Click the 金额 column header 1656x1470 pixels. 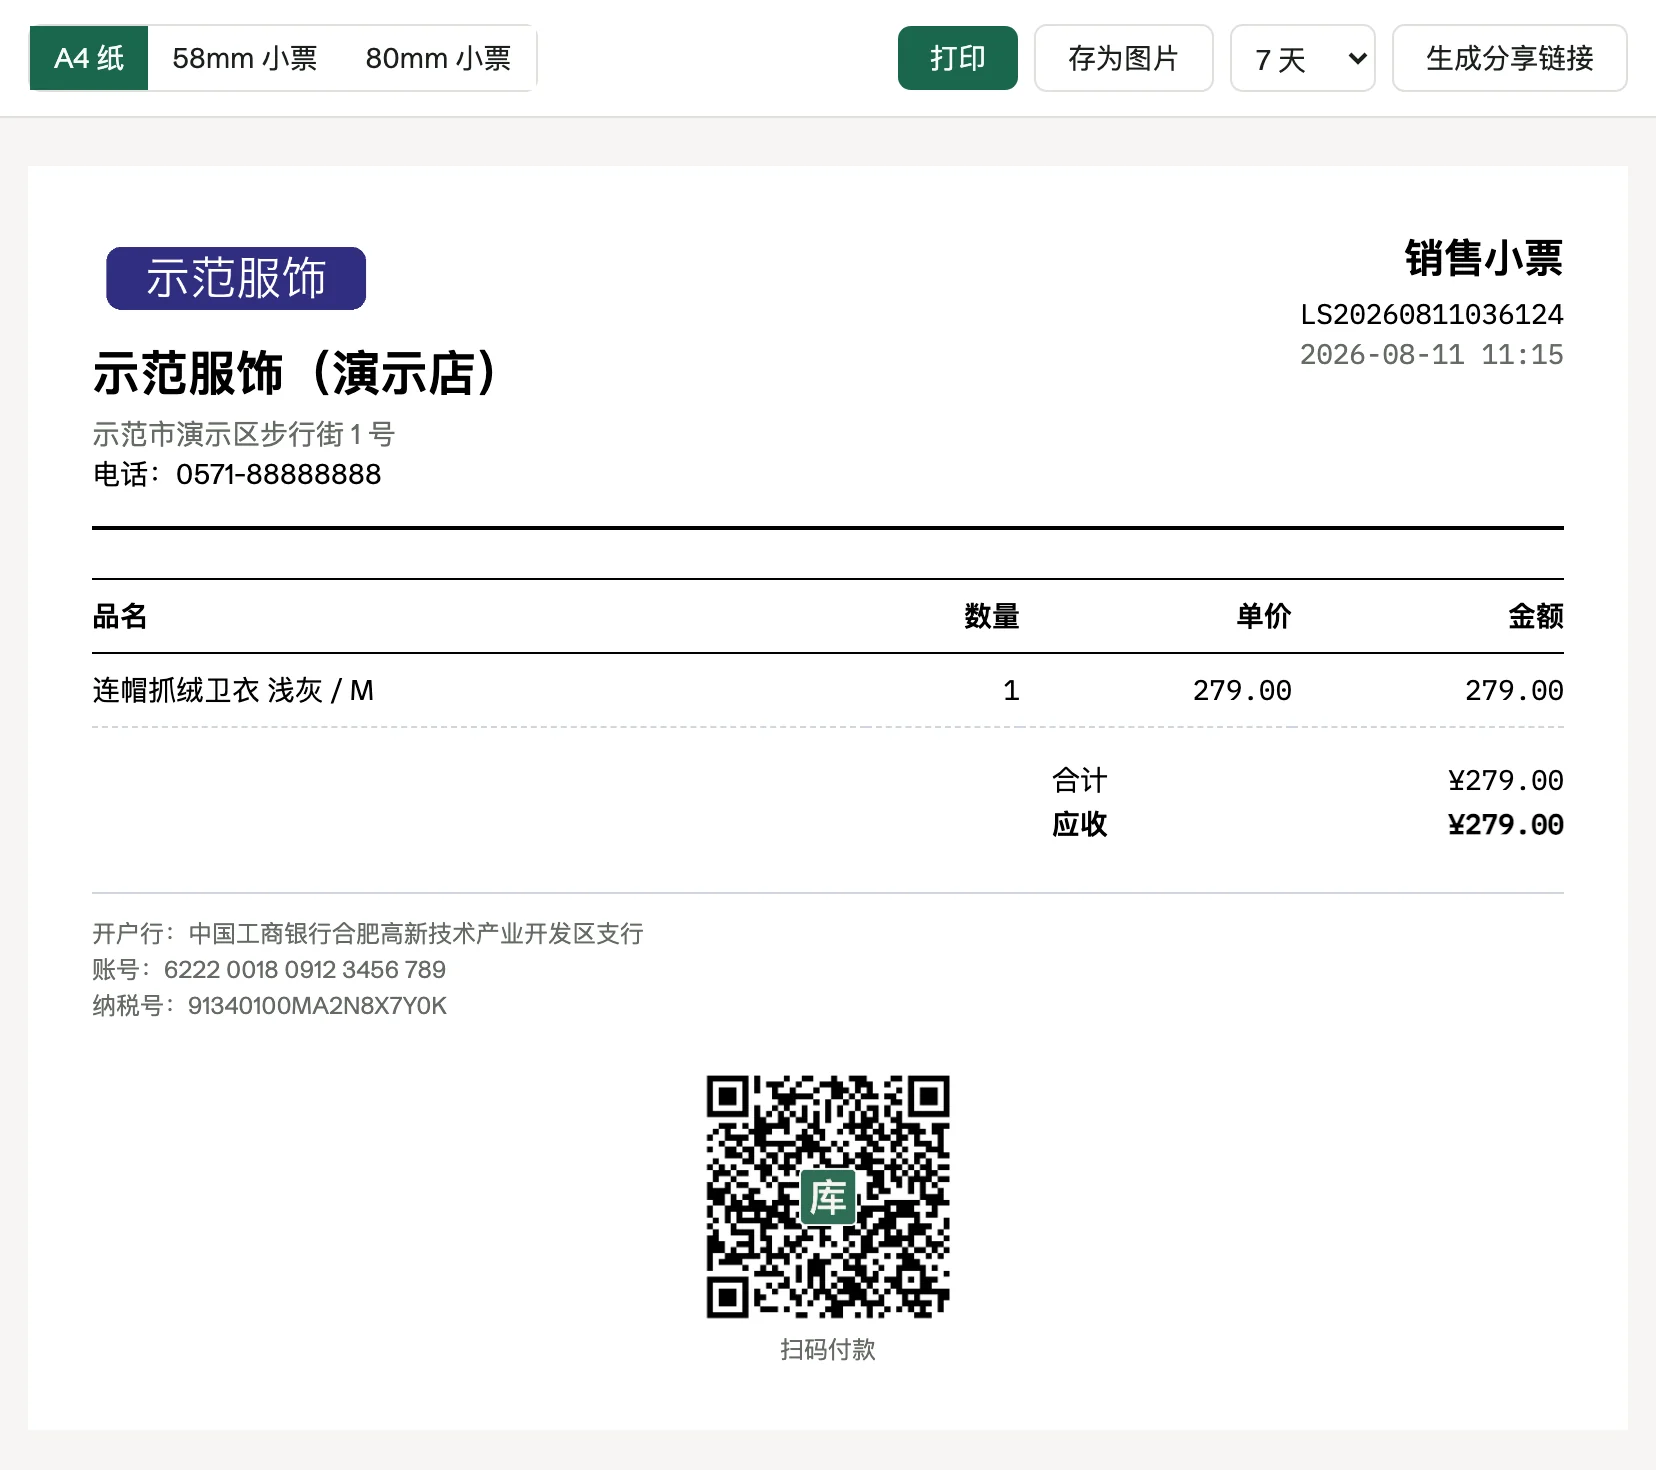[1535, 616]
